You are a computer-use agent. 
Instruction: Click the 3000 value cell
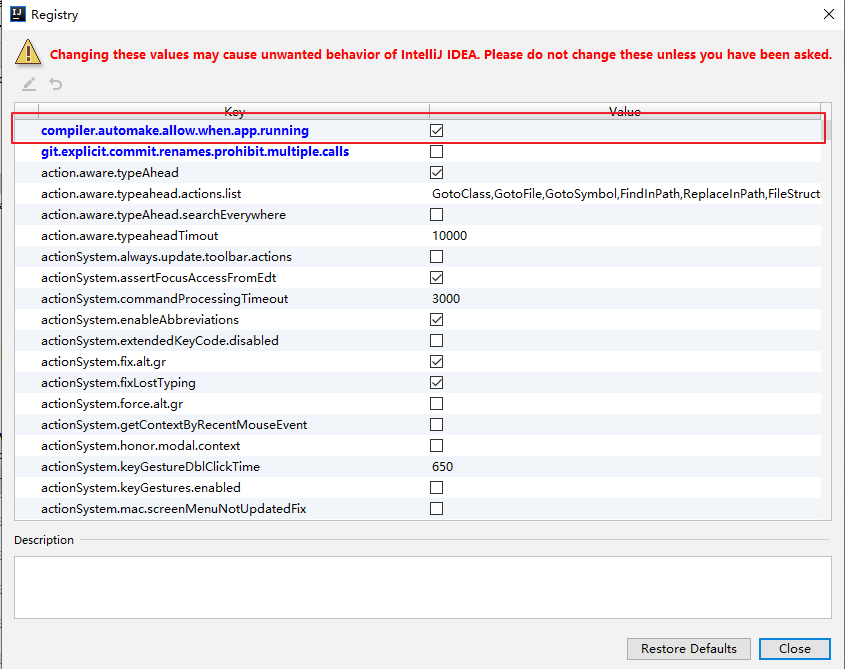pos(626,299)
